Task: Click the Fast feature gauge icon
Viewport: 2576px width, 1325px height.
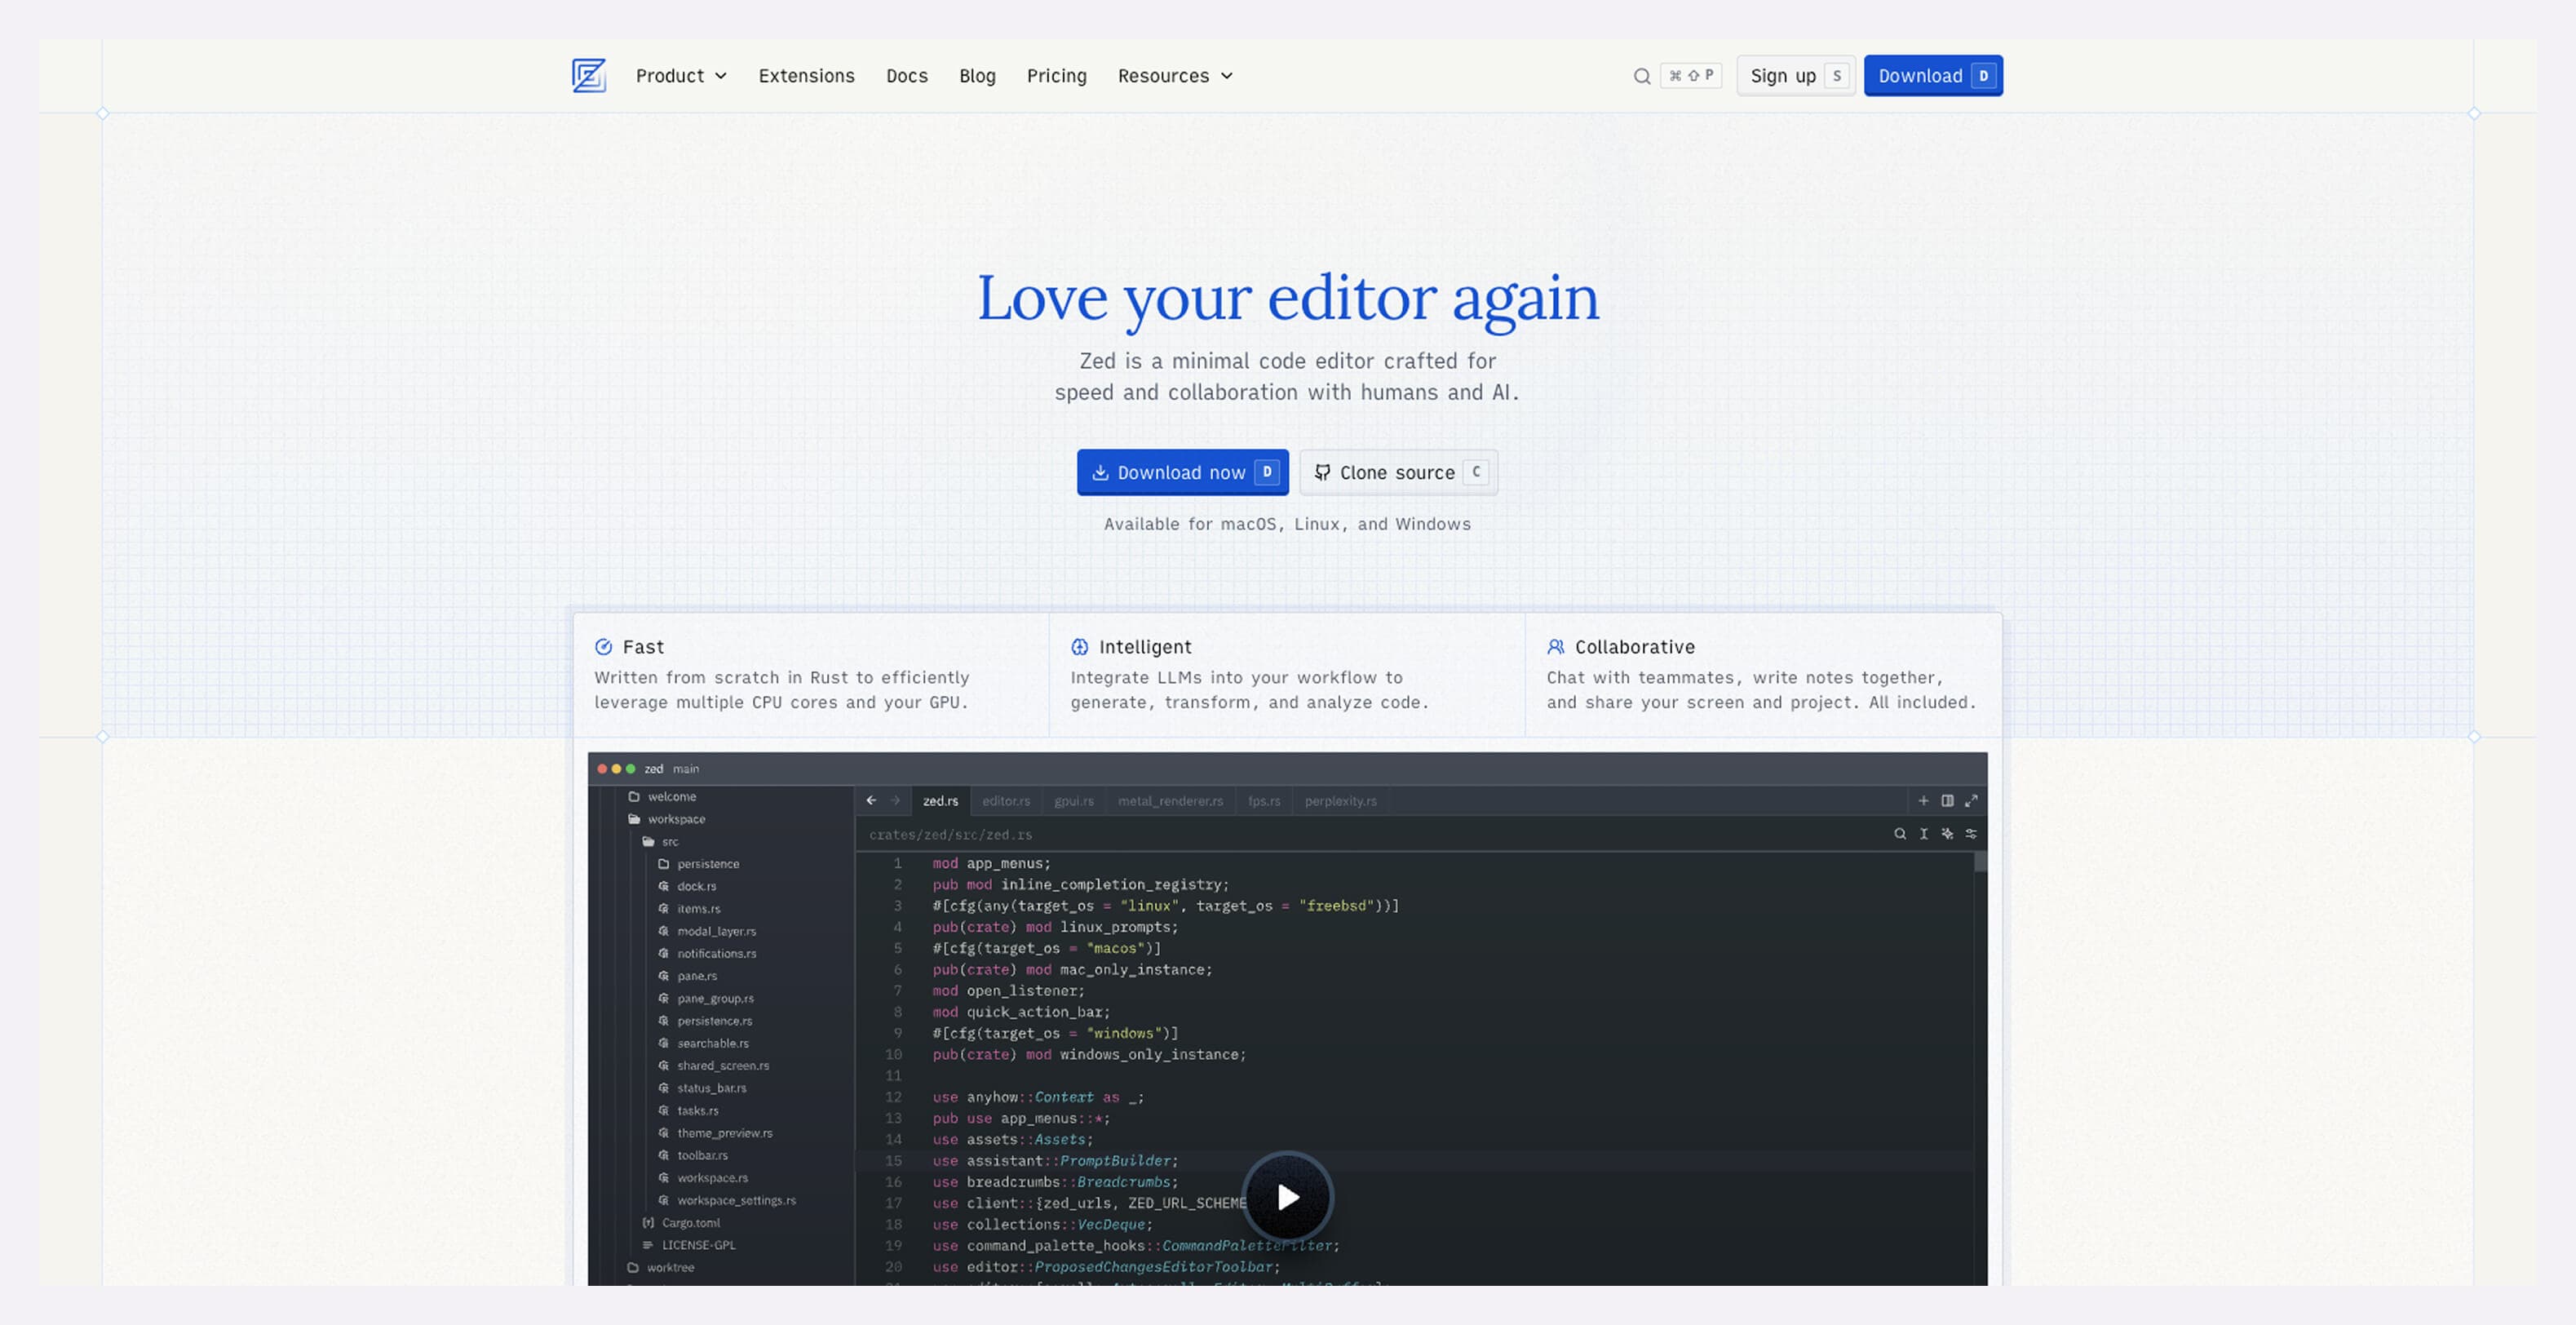Action: [x=603, y=647]
